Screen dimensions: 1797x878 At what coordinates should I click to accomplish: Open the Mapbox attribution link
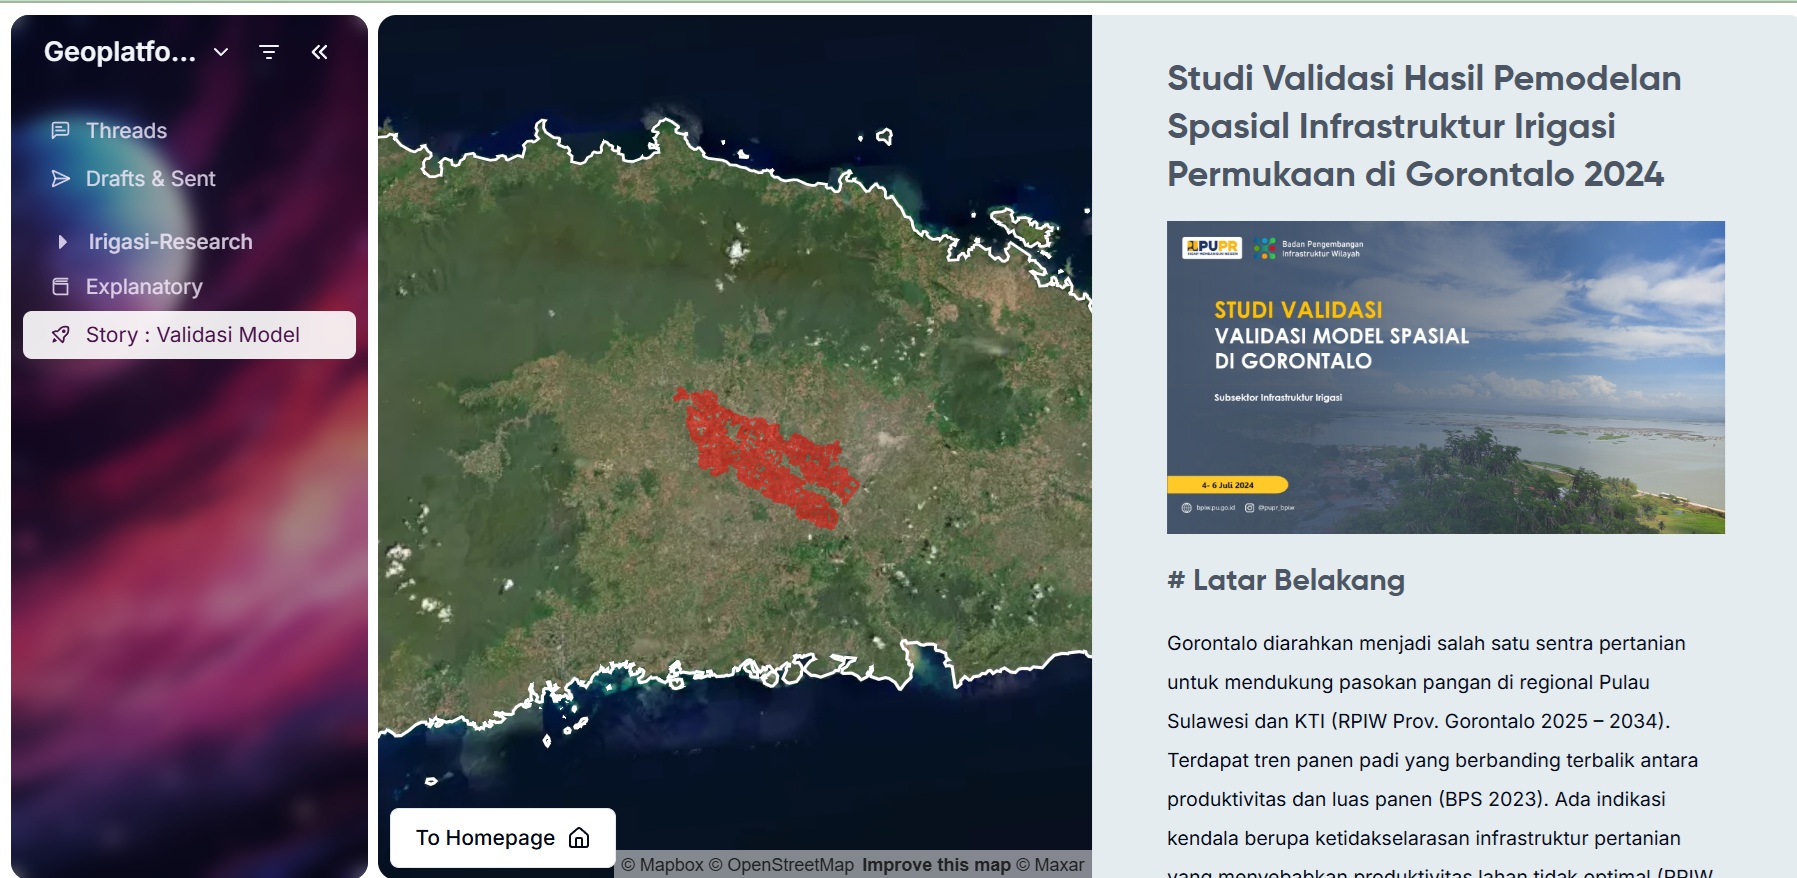coord(663,865)
